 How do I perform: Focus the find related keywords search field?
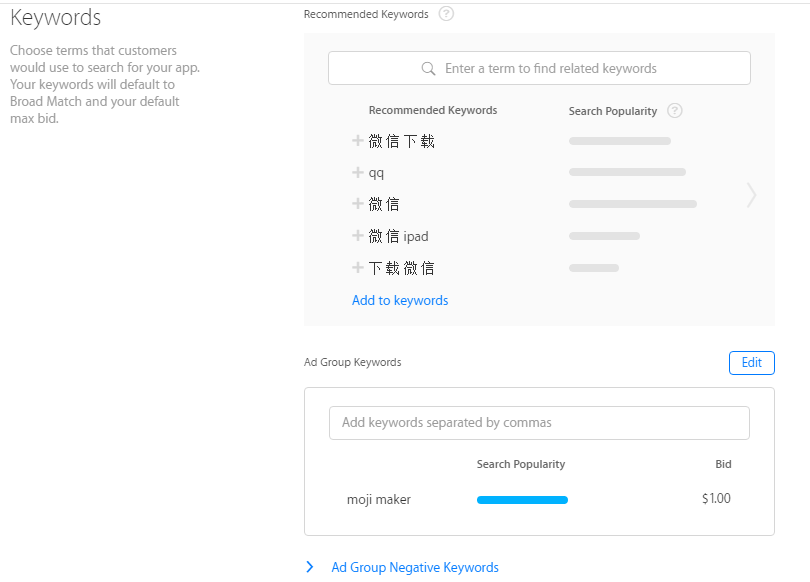539,68
